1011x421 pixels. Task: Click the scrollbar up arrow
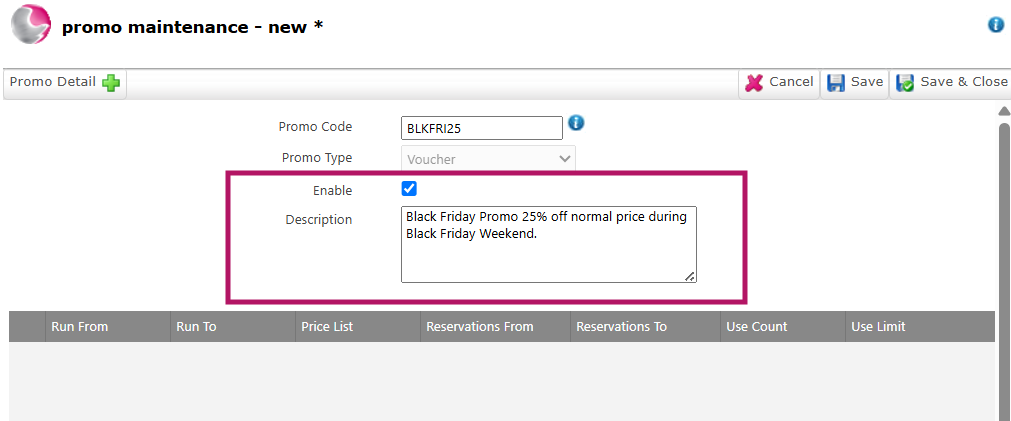click(x=1005, y=111)
